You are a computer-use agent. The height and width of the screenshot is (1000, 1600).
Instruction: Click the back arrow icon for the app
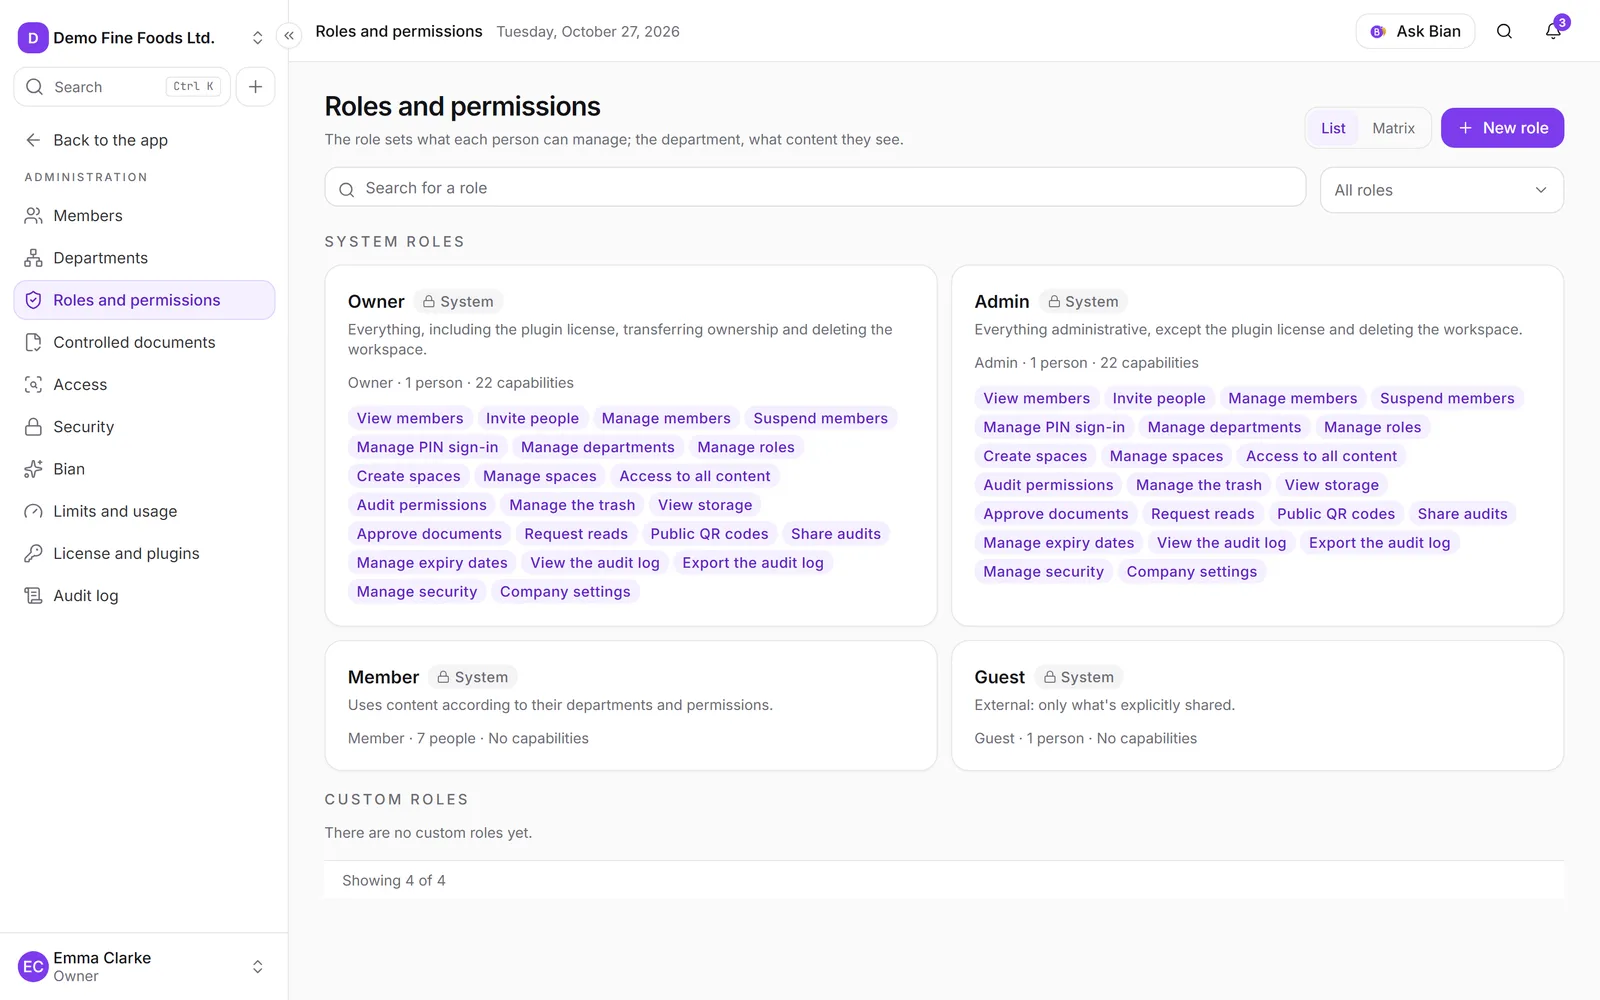(34, 140)
